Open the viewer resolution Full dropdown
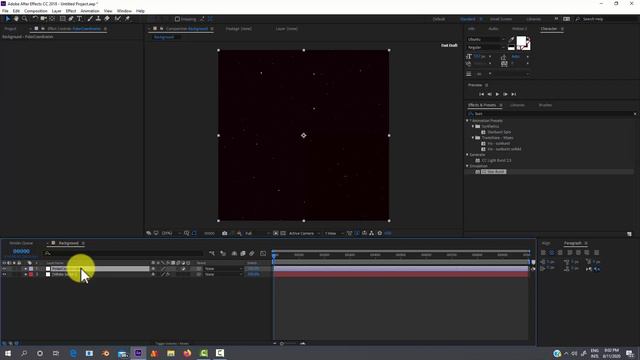 257,233
